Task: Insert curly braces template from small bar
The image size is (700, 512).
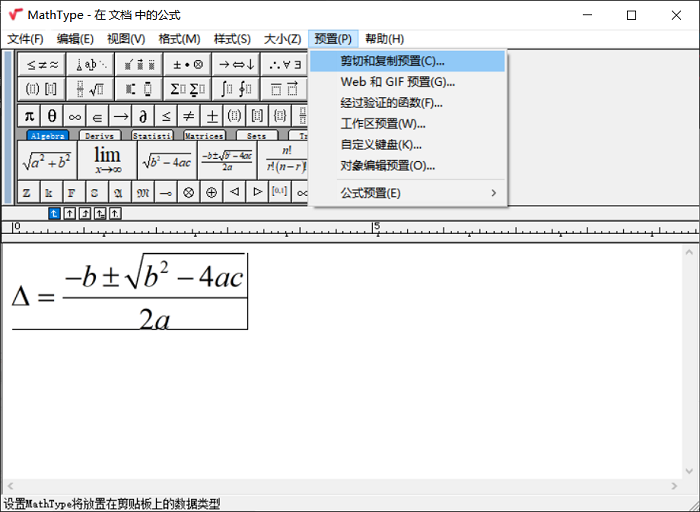Action: tap(280, 116)
